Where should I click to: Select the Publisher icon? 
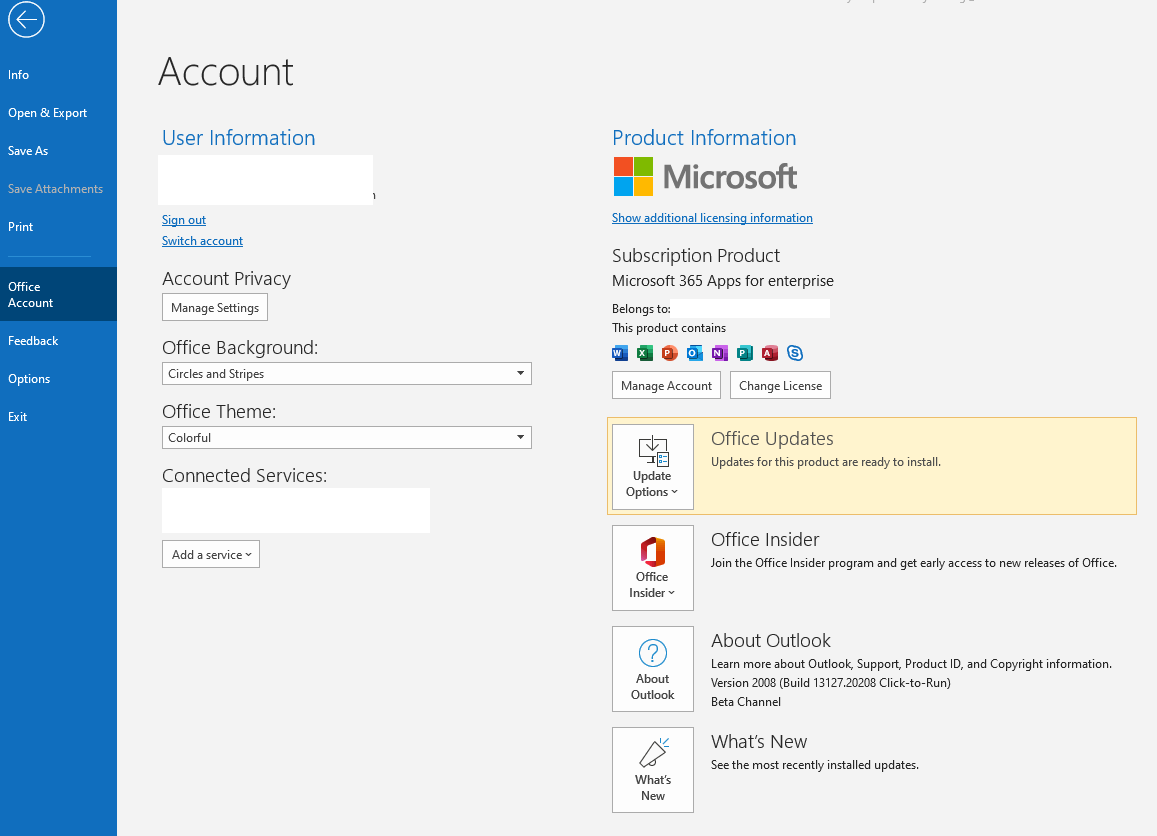coord(744,353)
